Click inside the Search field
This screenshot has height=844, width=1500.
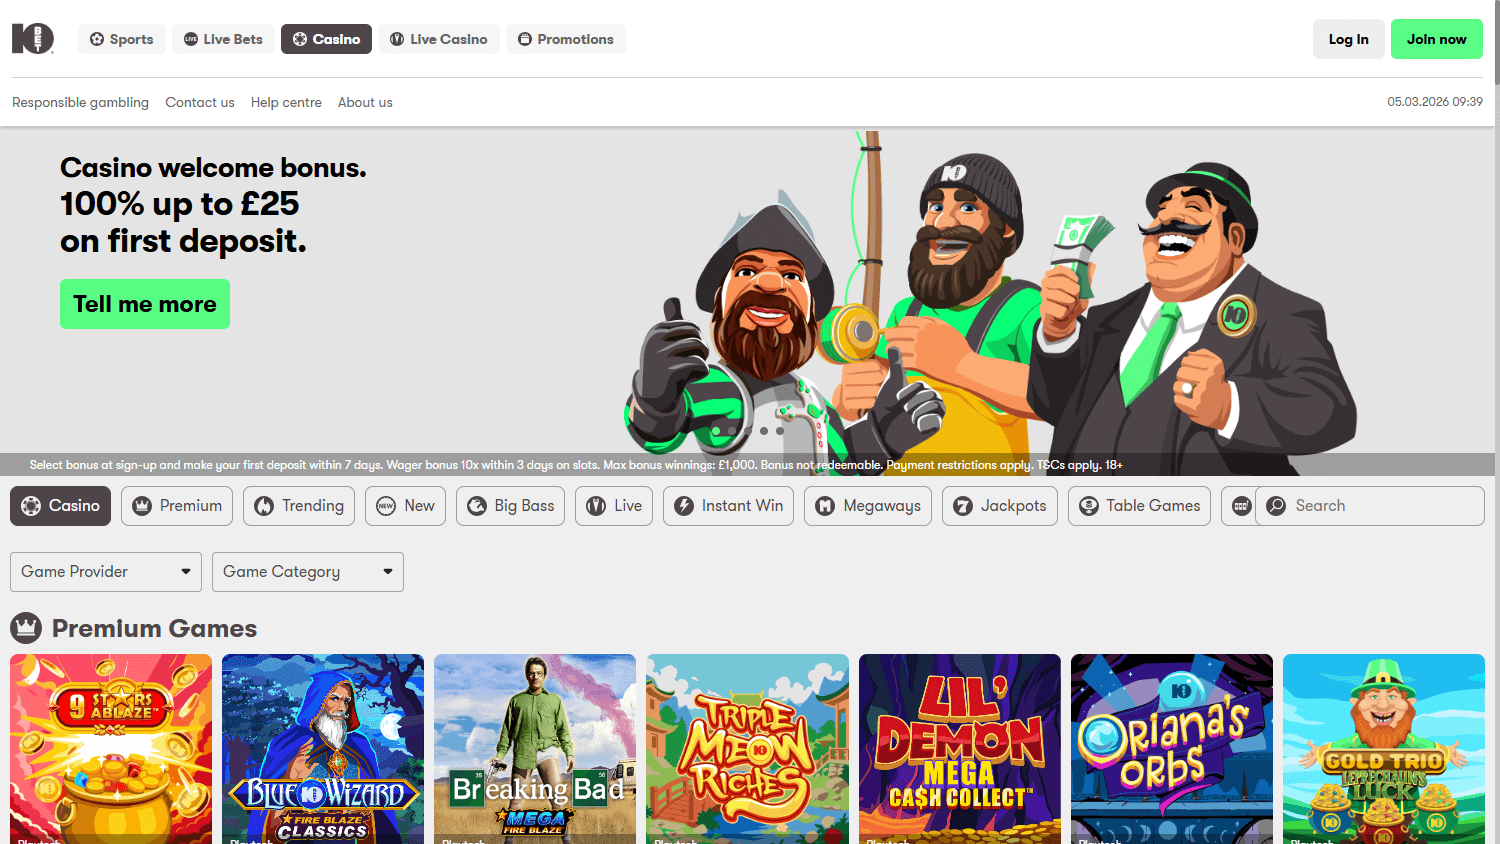coord(1370,505)
